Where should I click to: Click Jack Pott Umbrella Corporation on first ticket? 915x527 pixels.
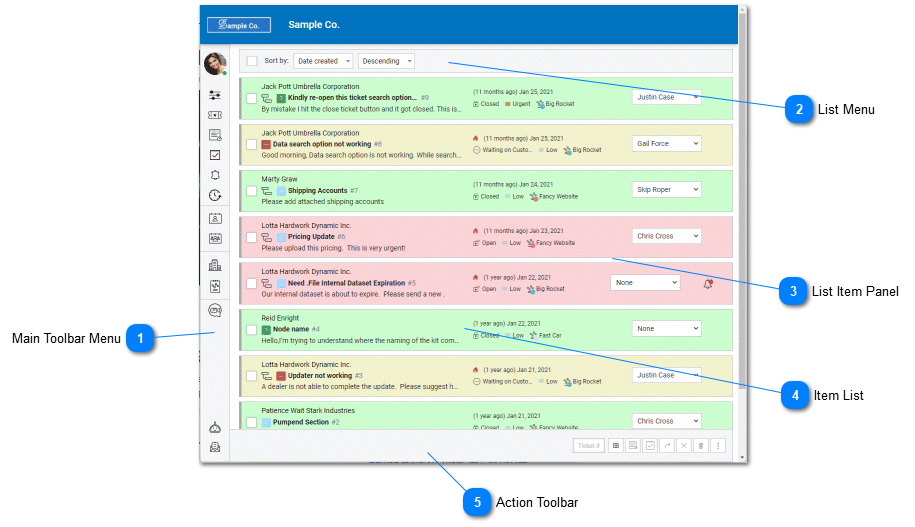click(310, 86)
